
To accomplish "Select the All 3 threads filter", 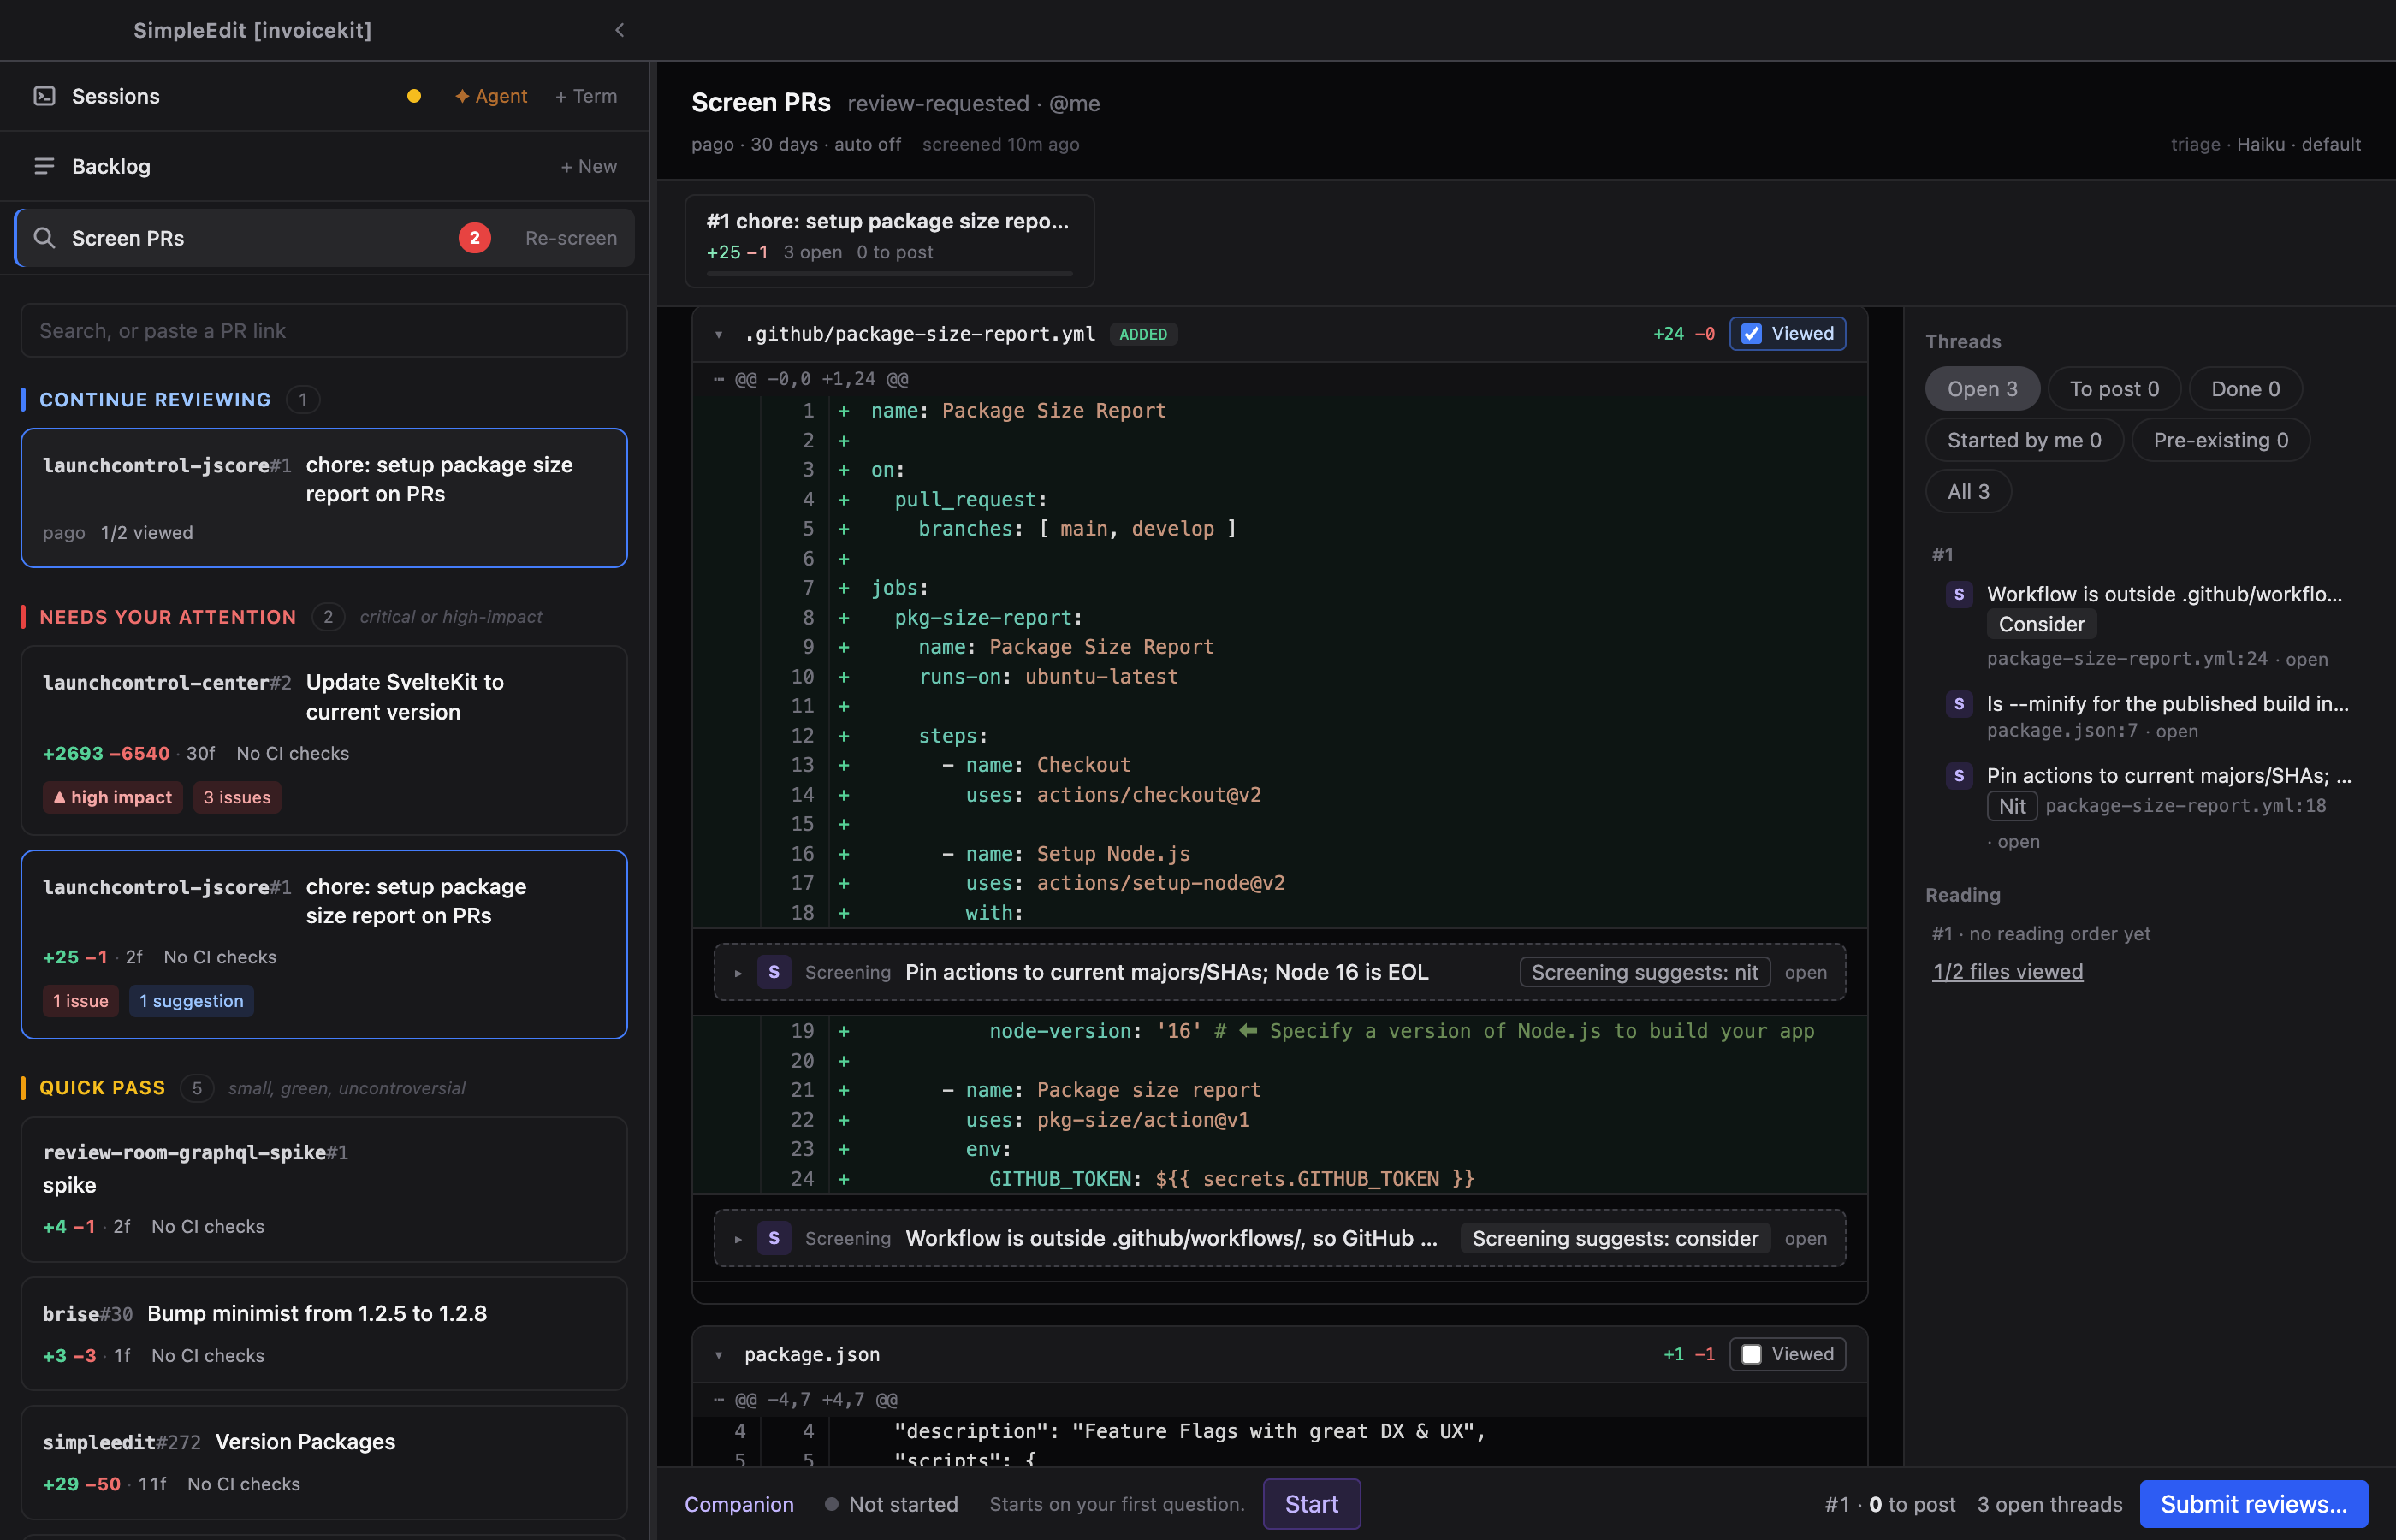I will click(1968, 491).
